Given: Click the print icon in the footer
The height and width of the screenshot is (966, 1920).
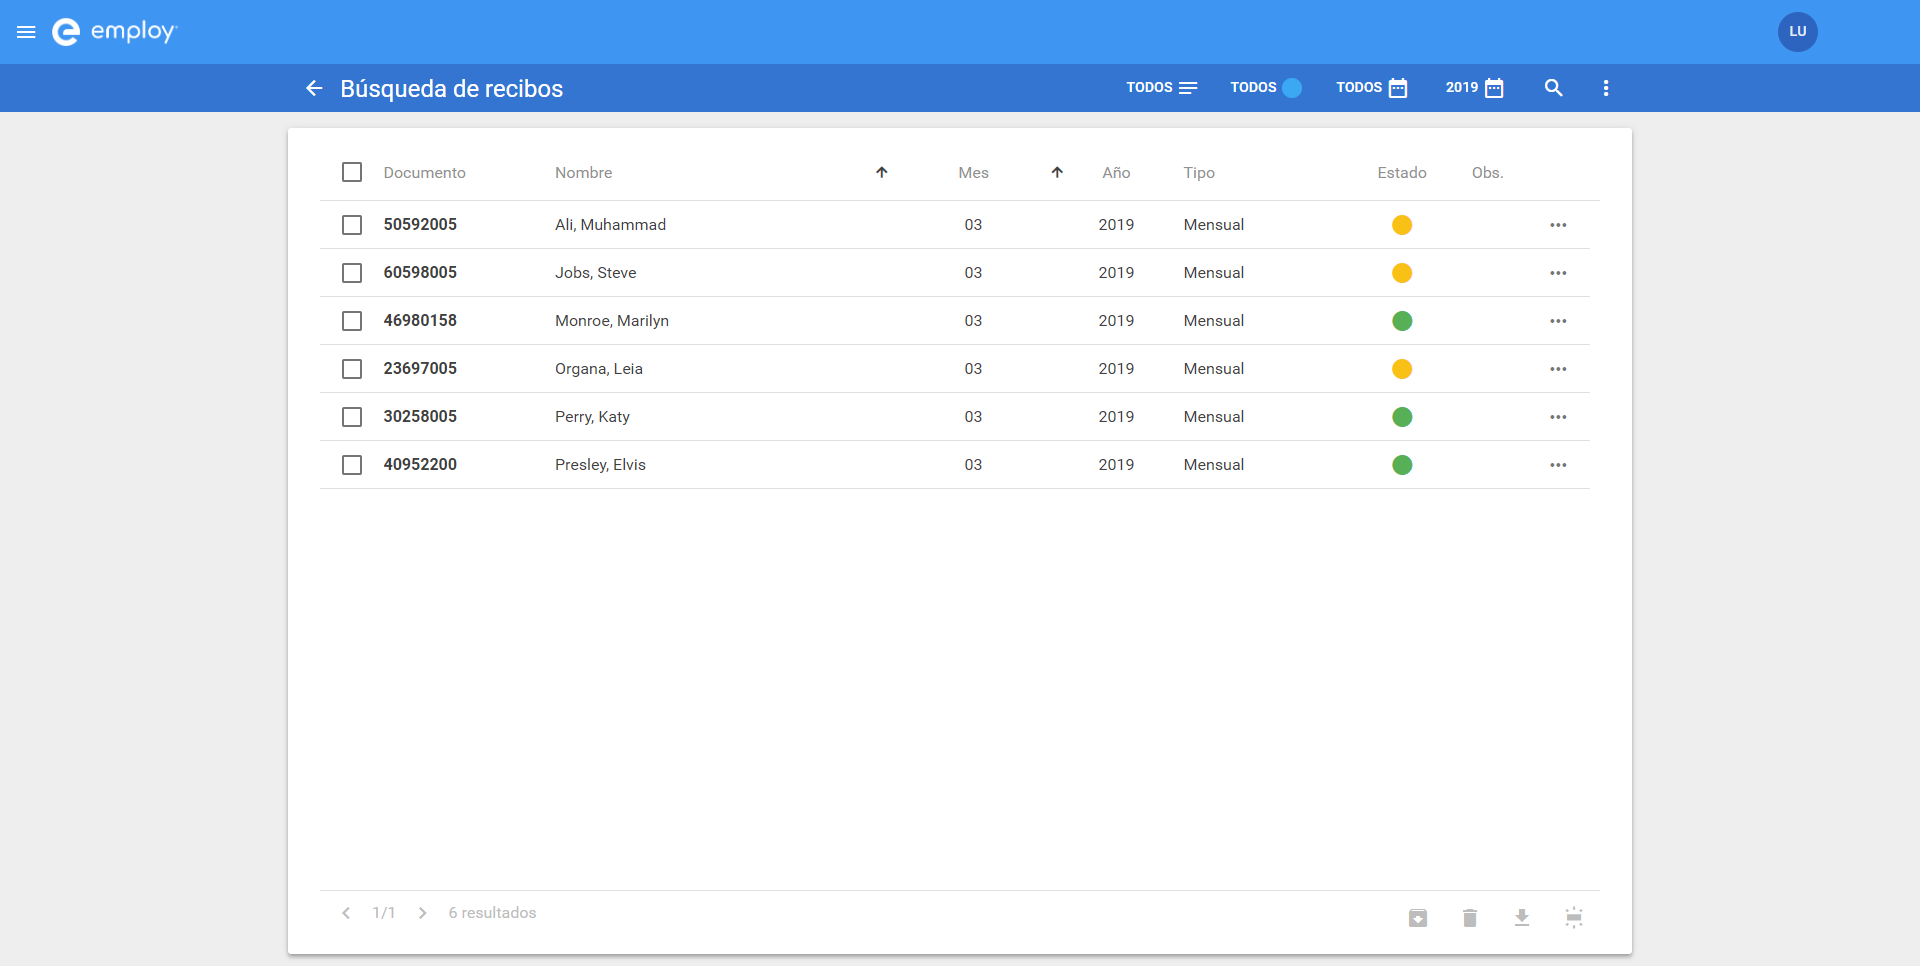Looking at the screenshot, I should (1574, 918).
